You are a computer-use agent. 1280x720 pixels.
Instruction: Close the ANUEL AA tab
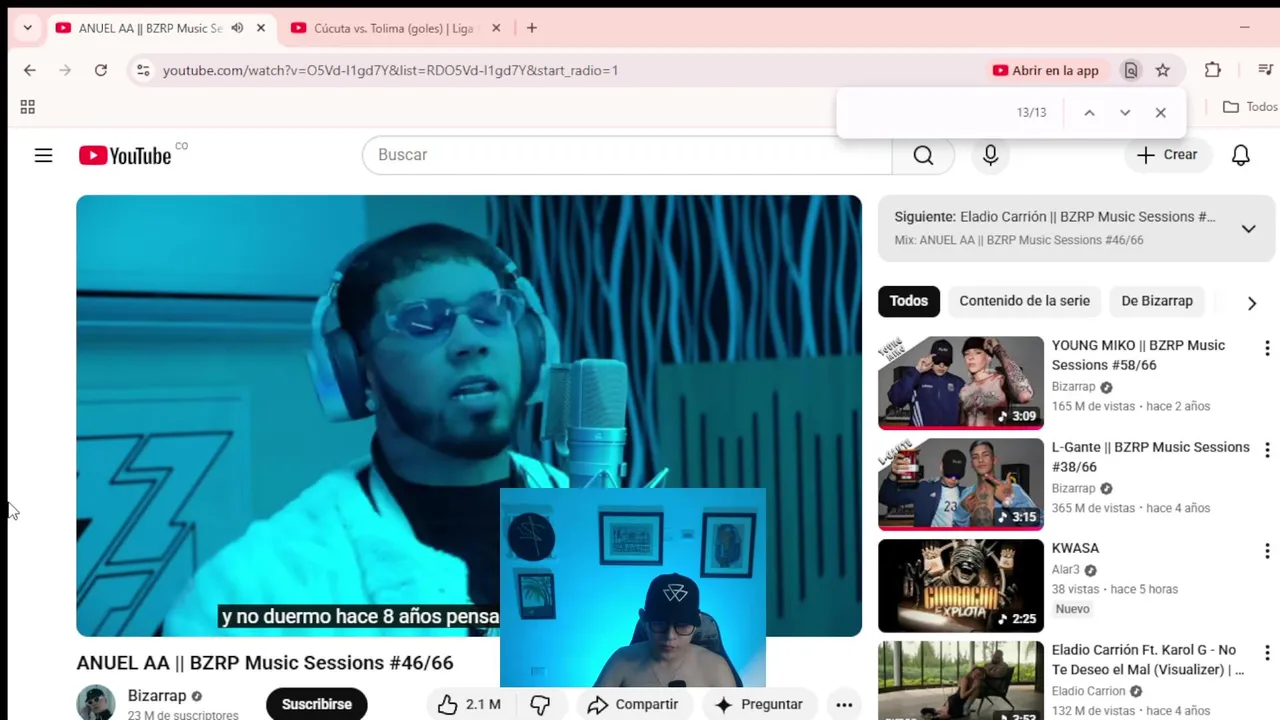click(261, 28)
